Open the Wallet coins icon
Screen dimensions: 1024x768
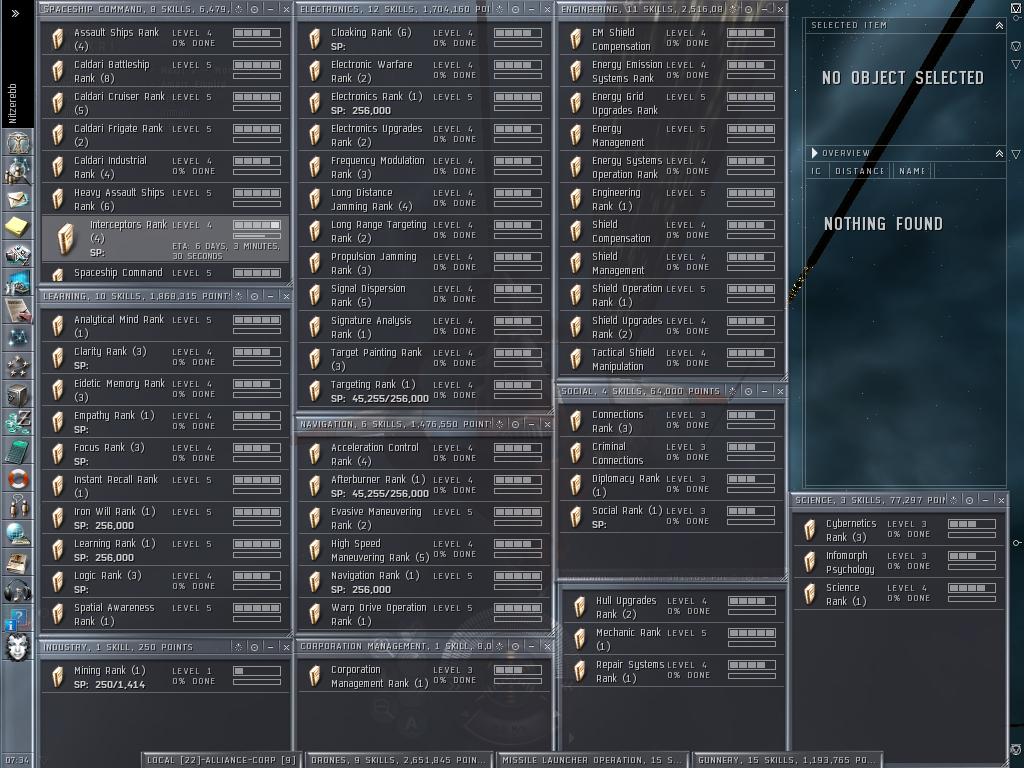pos(18,423)
